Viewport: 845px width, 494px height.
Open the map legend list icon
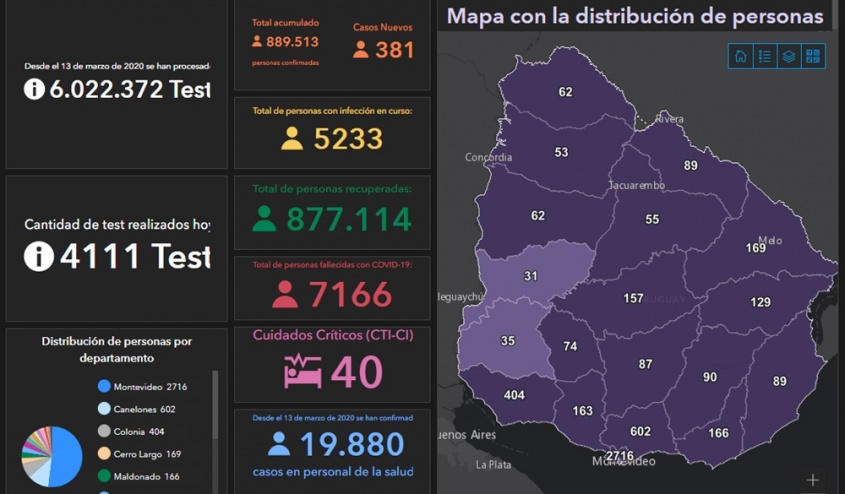(x=765, y=56)
